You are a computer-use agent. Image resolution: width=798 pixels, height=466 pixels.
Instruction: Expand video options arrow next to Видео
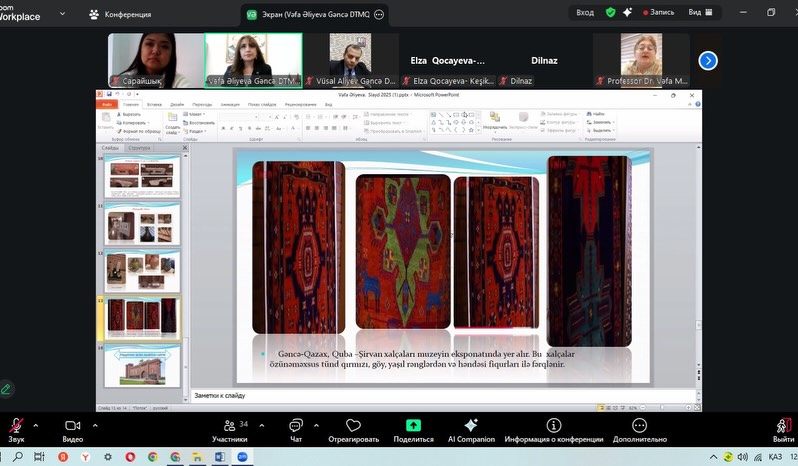[94, 425]
